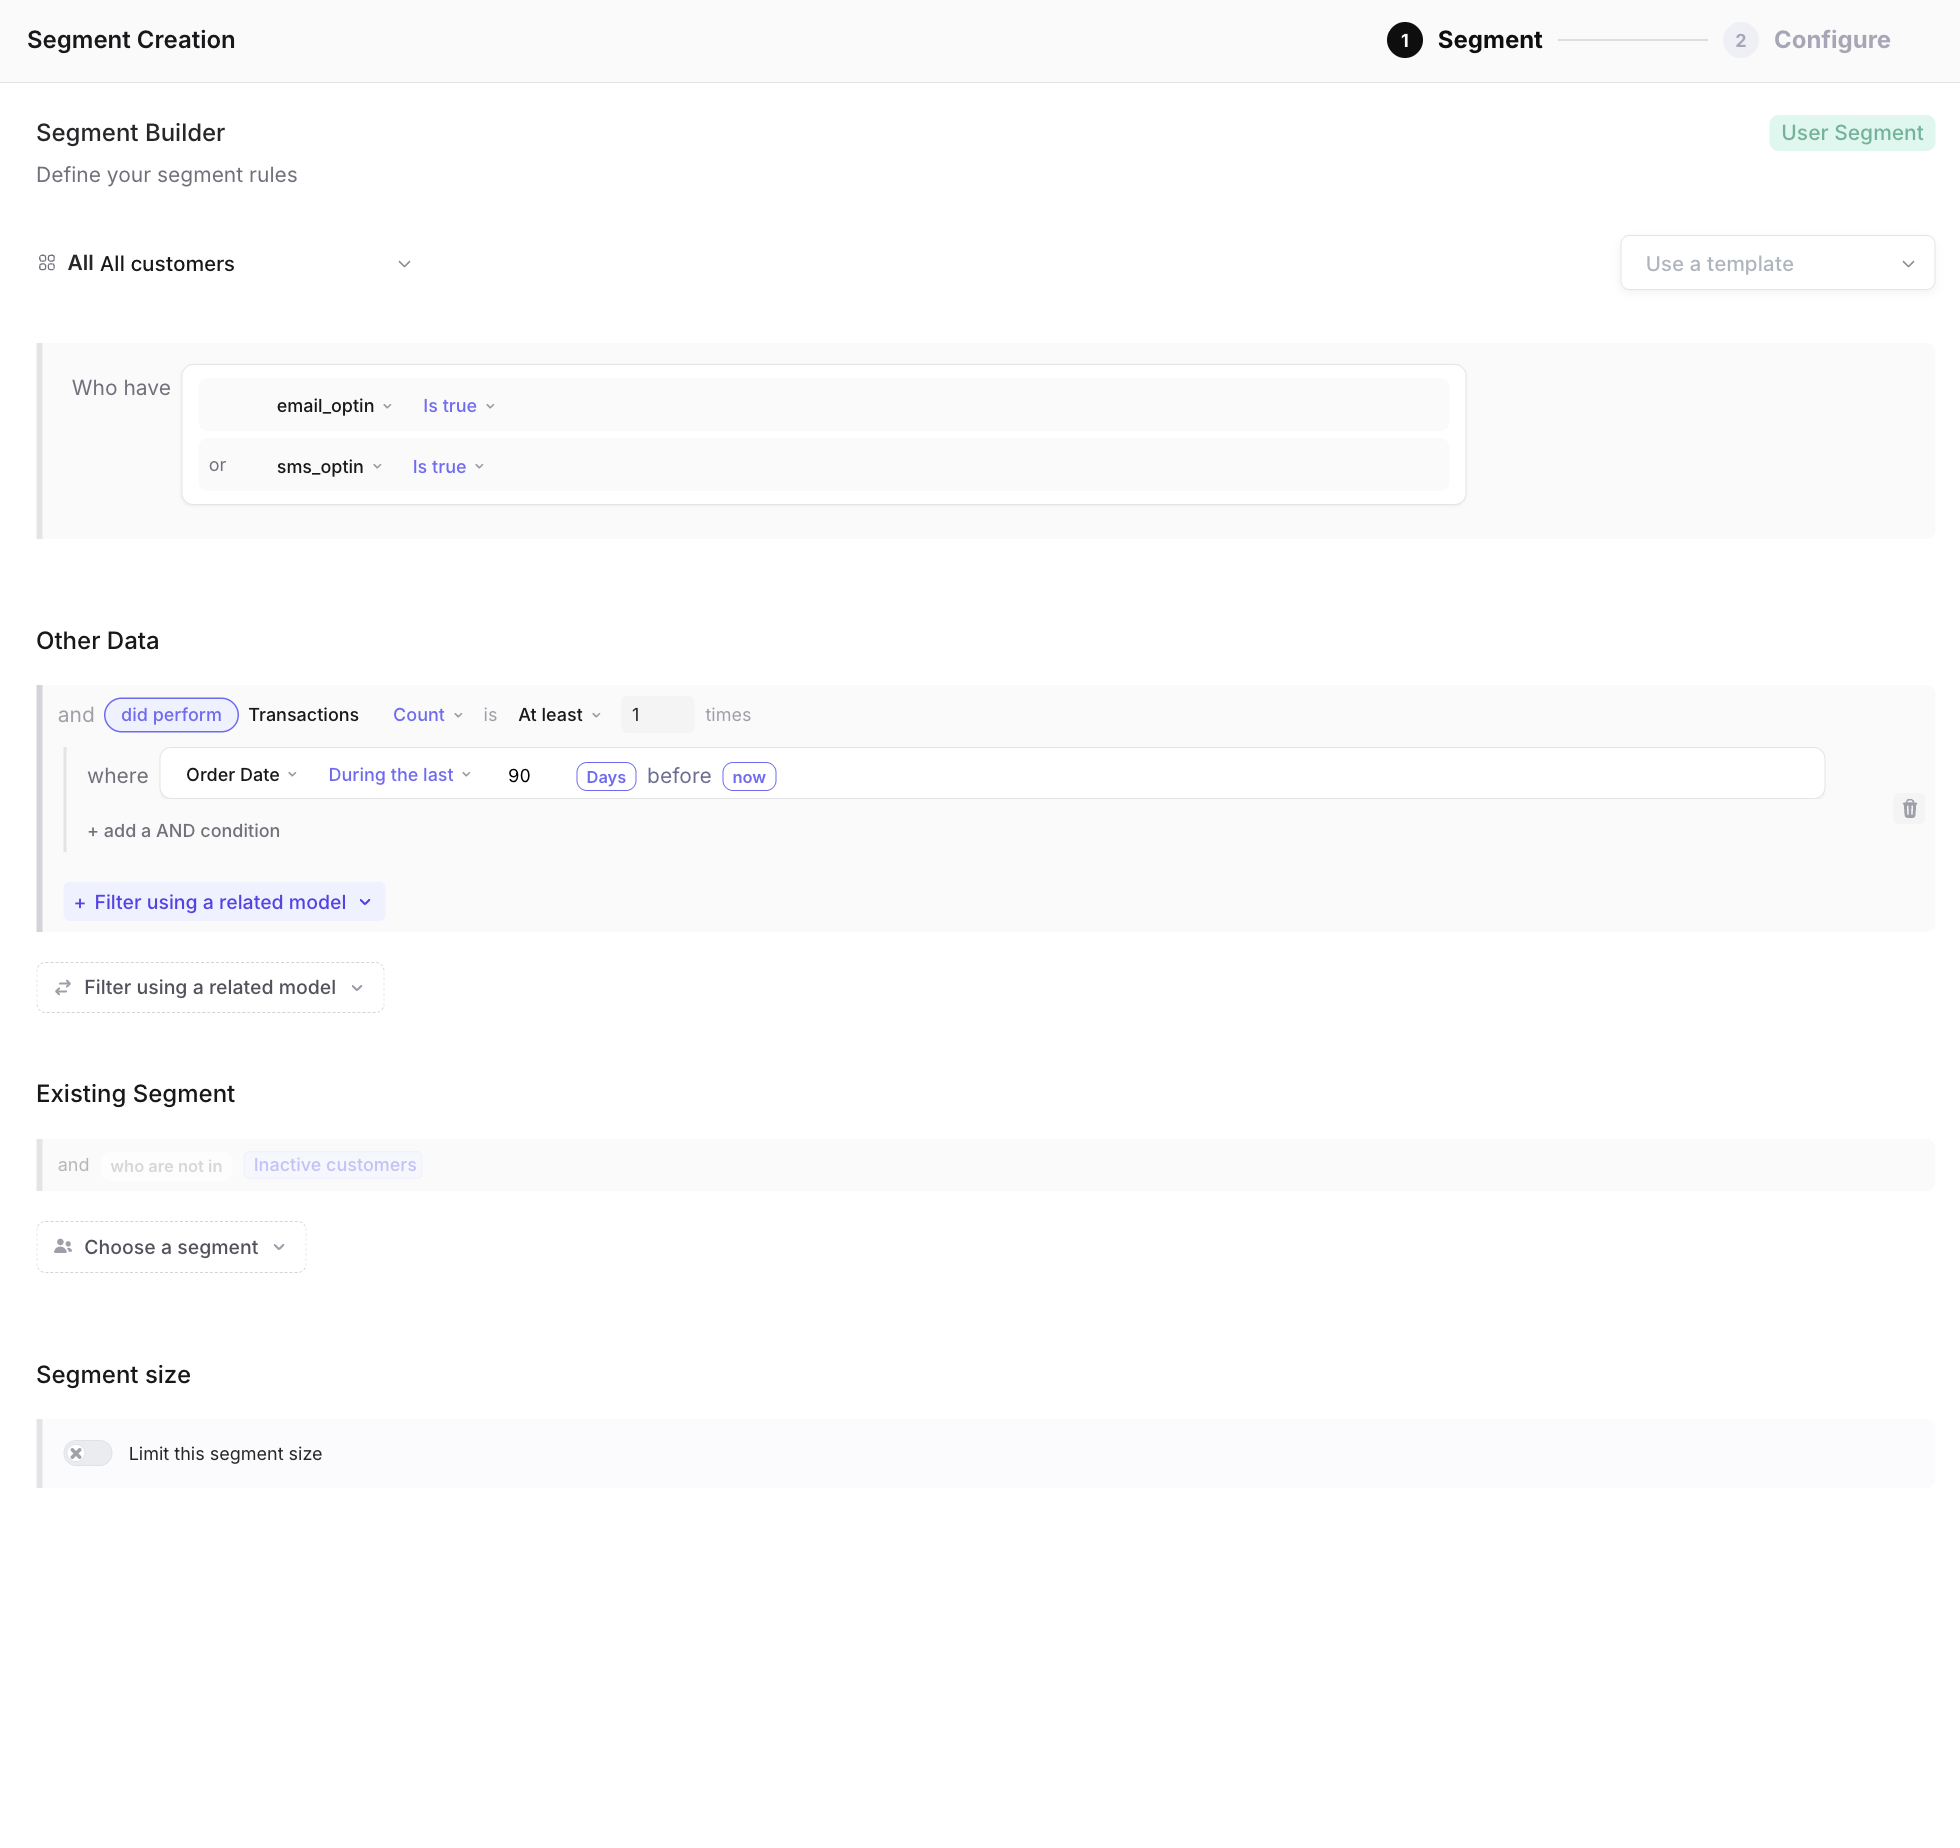1960x1848 pixels.
Task: Click the User Segment badge
Action: (1852, 133)
